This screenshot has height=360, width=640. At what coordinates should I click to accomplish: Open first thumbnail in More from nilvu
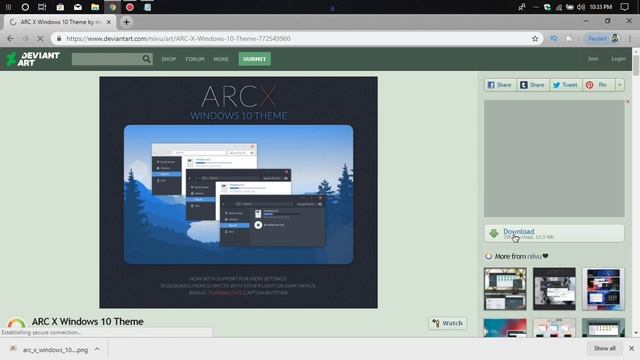click(505, 289)
